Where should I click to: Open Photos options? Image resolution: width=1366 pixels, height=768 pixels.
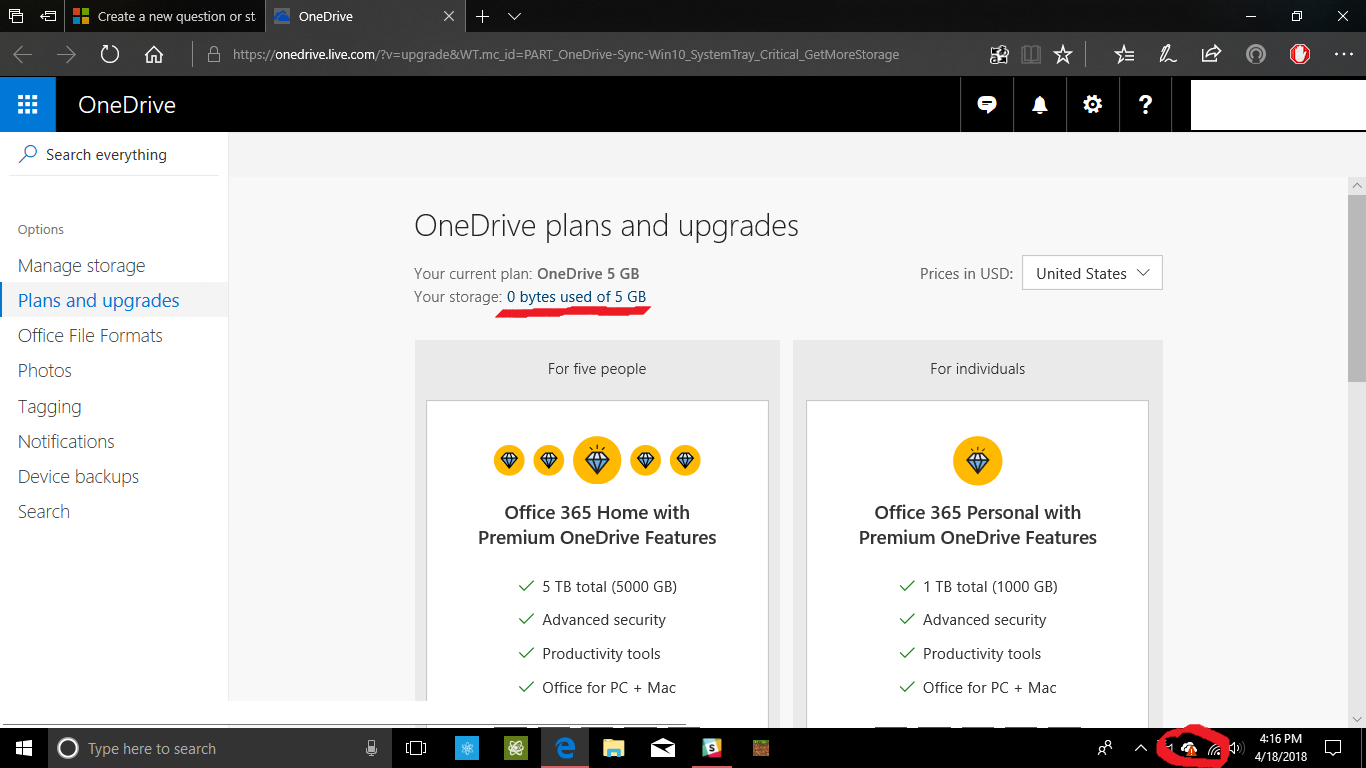[45, 370]
